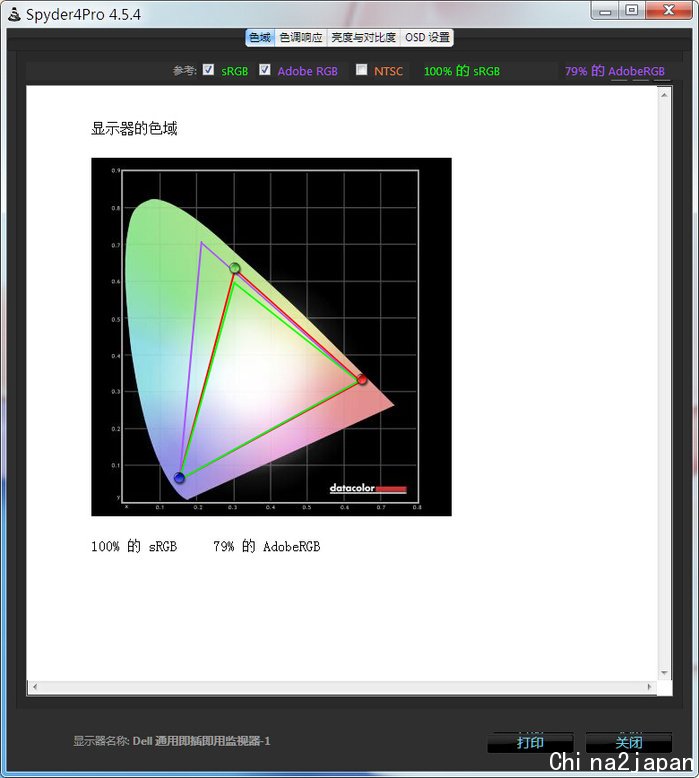Viewport: 699px width, 778px height.
Task: Click the '79% 的 AdobeRGB' text below chart
Action: coord(267,546)
